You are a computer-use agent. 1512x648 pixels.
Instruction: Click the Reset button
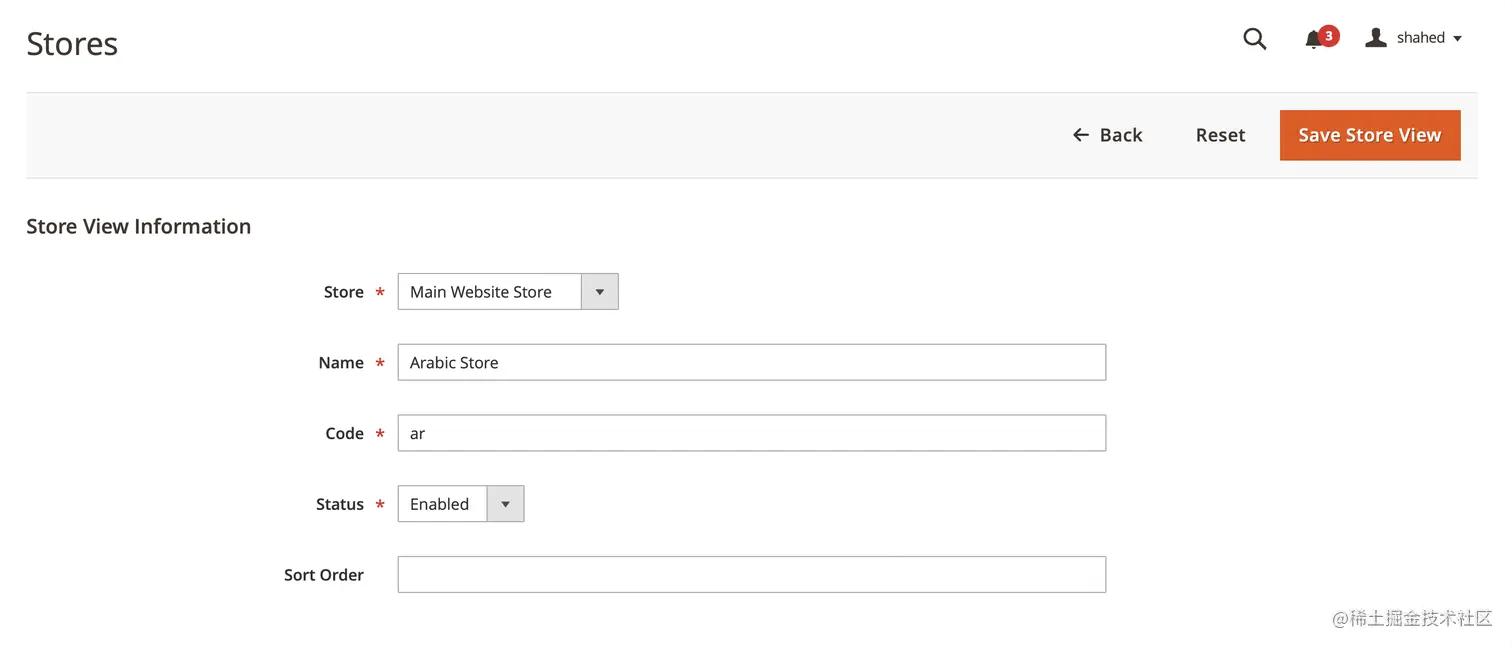(1220, 134)
